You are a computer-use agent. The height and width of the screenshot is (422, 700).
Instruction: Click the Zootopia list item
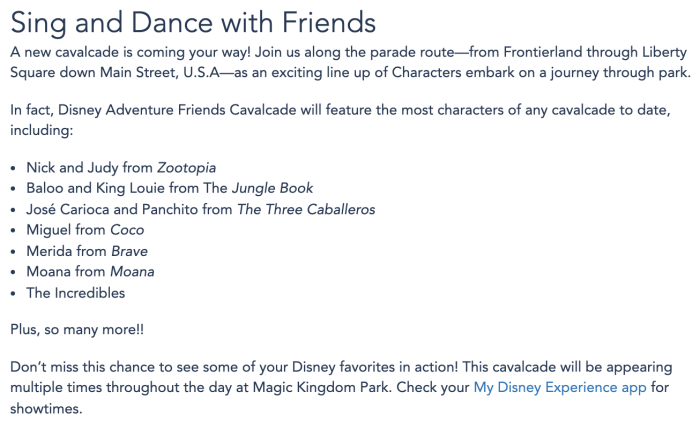121,168
